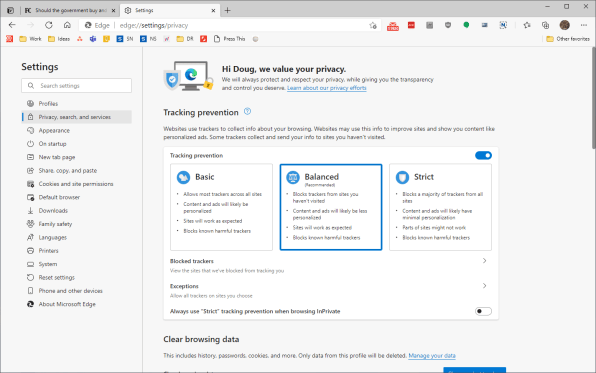596x373 pixels.
Task: Click the Balanced tracking level icon
Action: pos(293,177)
